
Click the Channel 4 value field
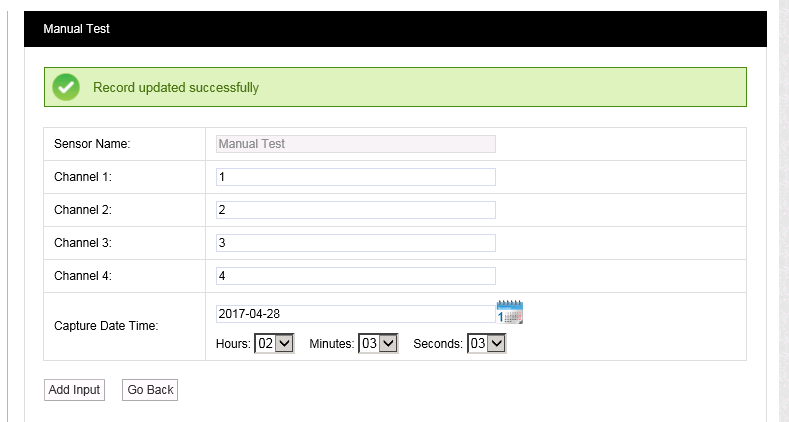pos(355,276)
